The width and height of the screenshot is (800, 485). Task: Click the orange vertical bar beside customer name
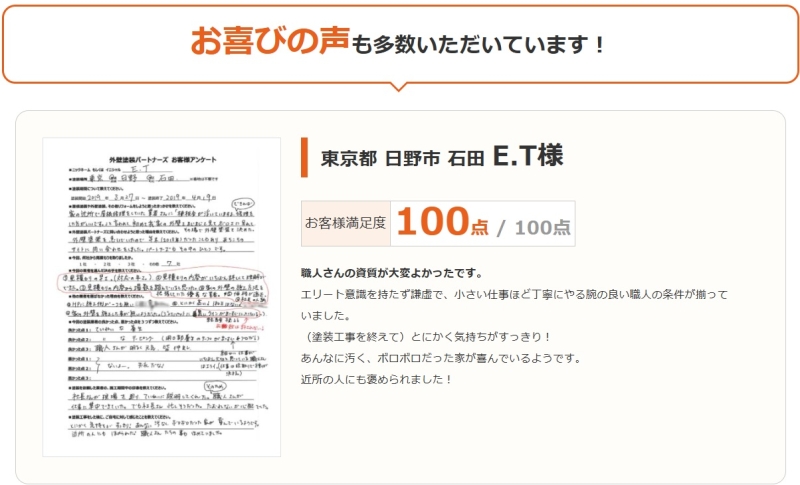tap(304, 157)
